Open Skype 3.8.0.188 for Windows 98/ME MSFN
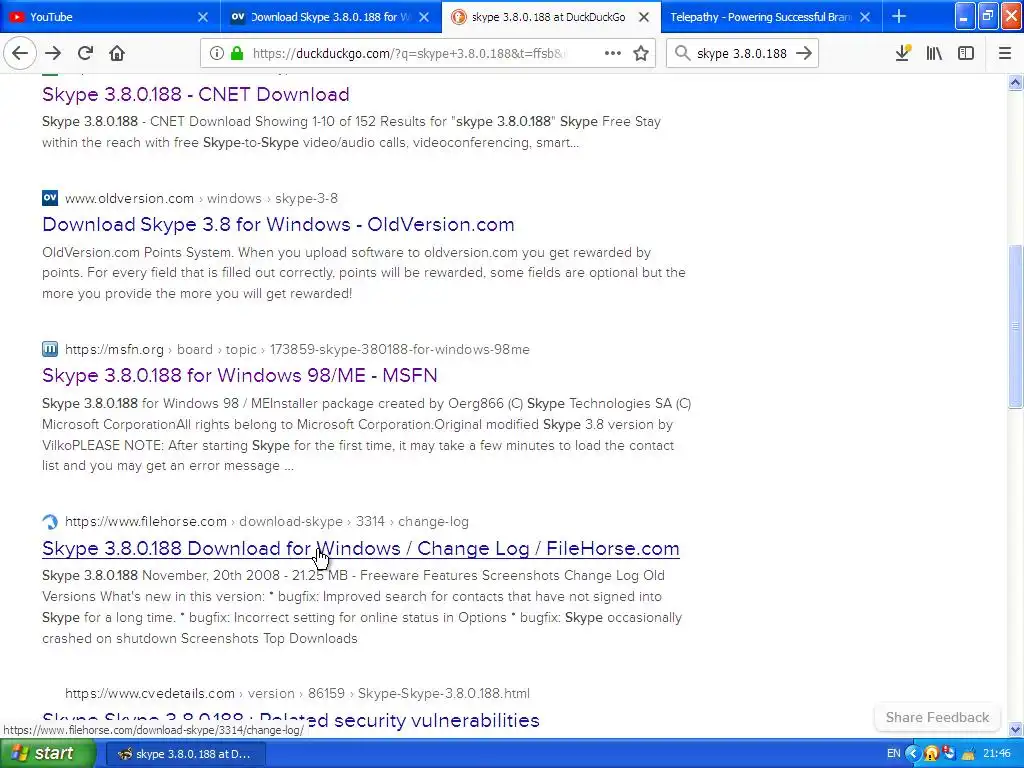1024x768 pixels. click(240, 376)
